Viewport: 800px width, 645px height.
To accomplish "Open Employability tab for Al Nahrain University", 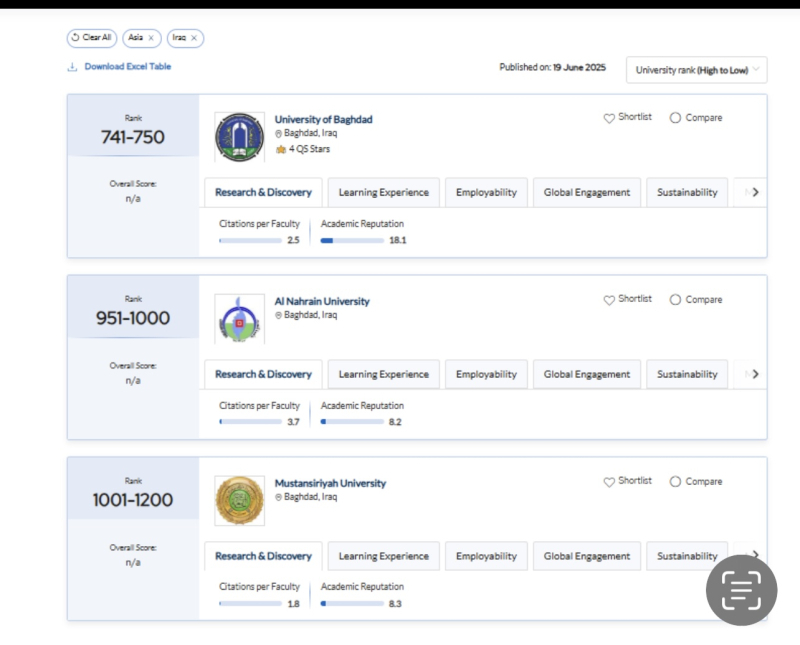I will click(x=486, y=374).
